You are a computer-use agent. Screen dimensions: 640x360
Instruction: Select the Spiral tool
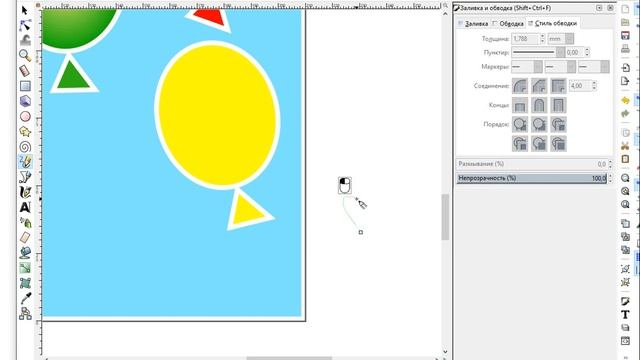(25, 147)
